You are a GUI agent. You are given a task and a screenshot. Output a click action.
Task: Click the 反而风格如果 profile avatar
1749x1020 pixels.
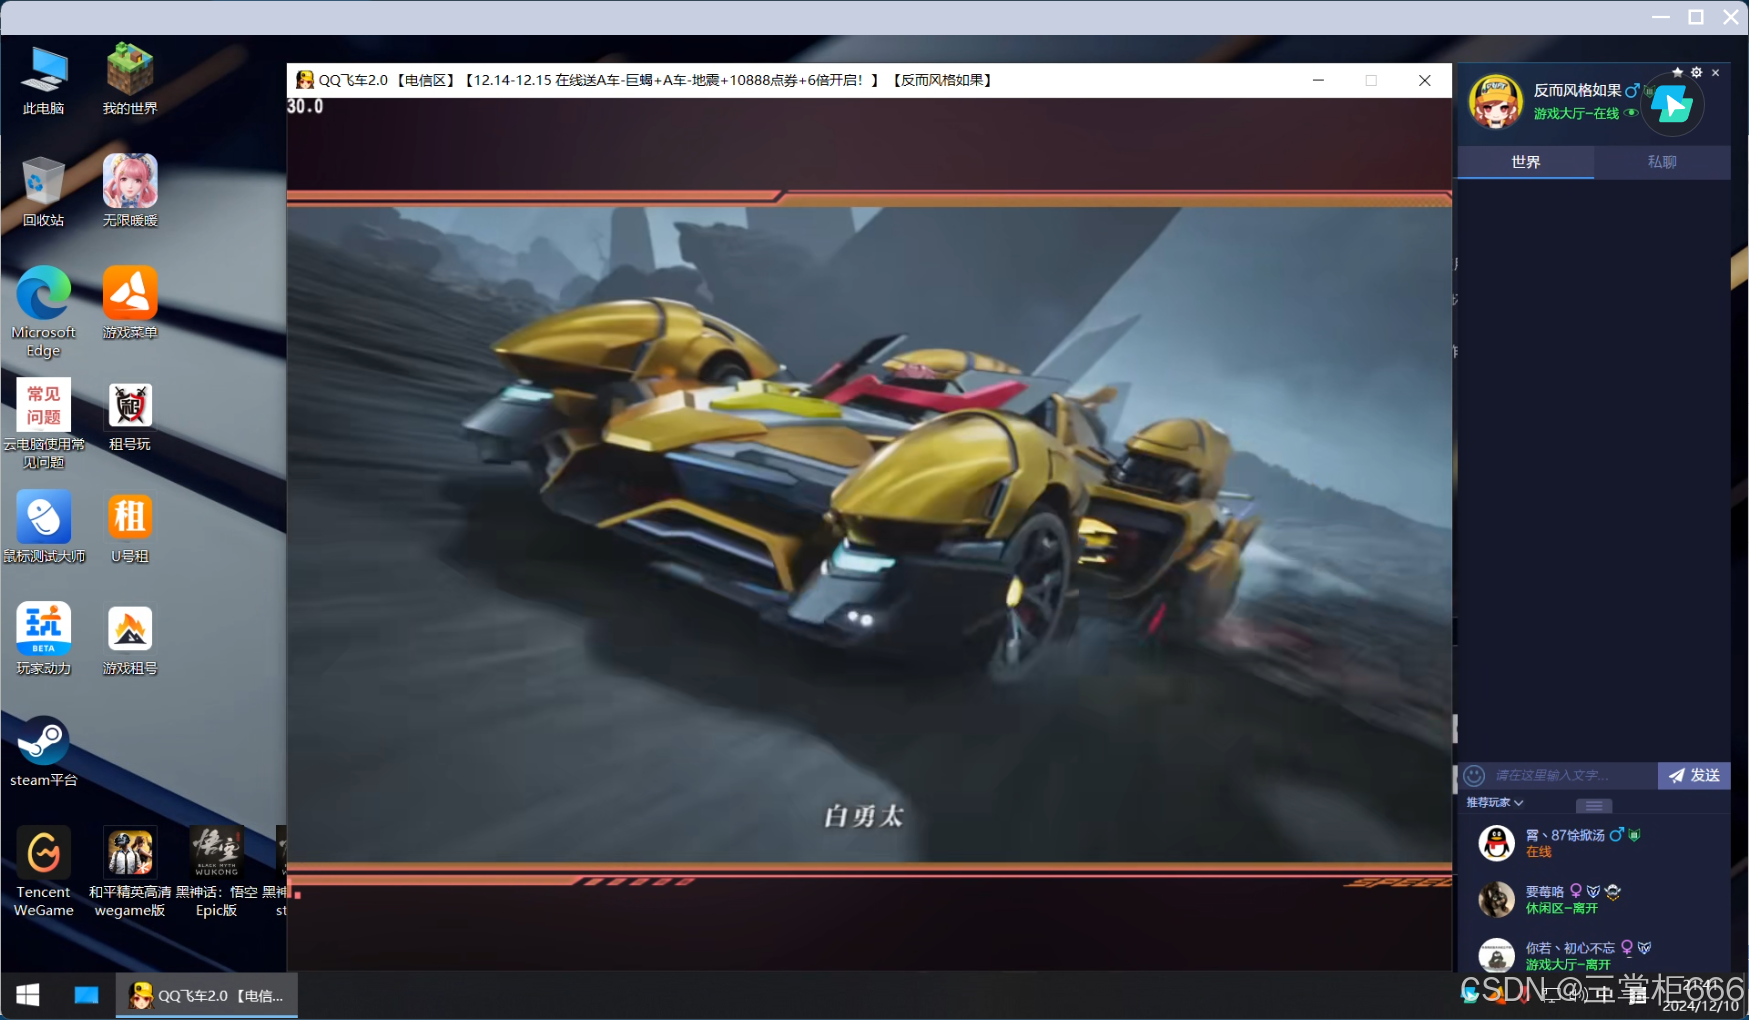(1495, 102)
